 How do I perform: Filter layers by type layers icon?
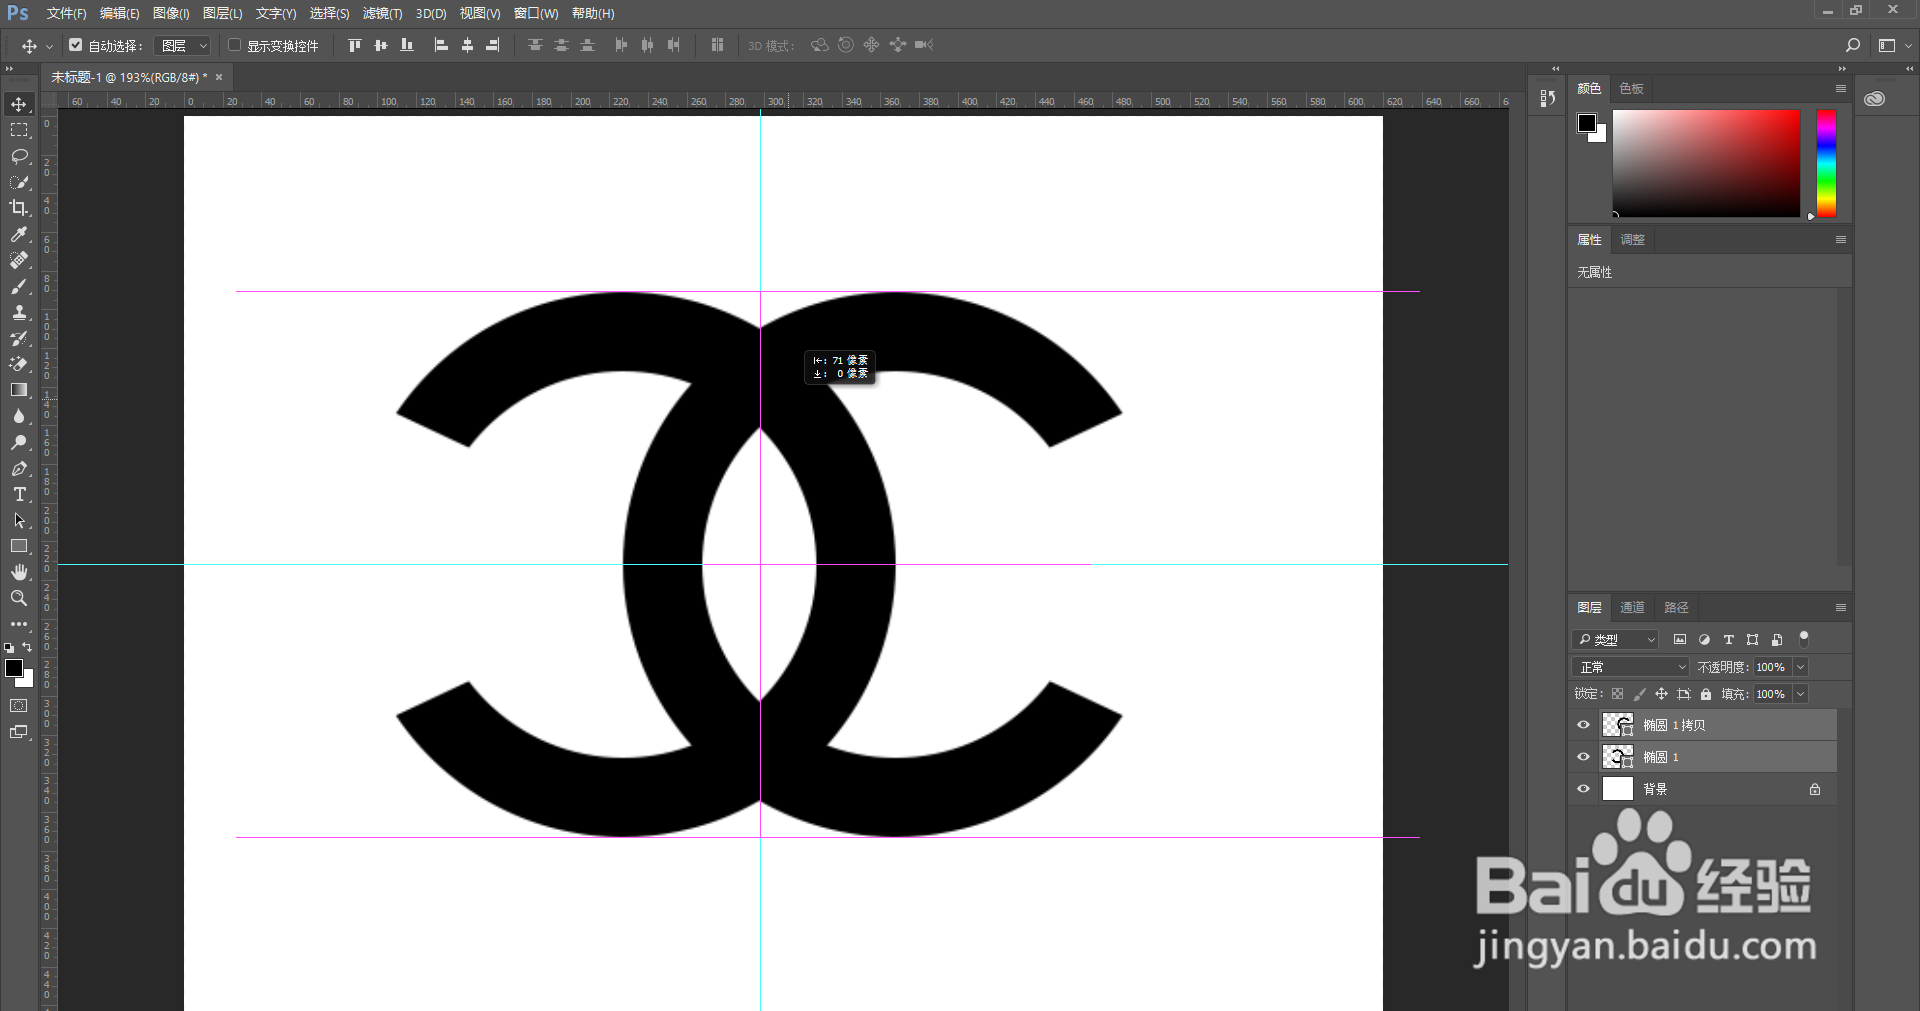(1728, 640)
